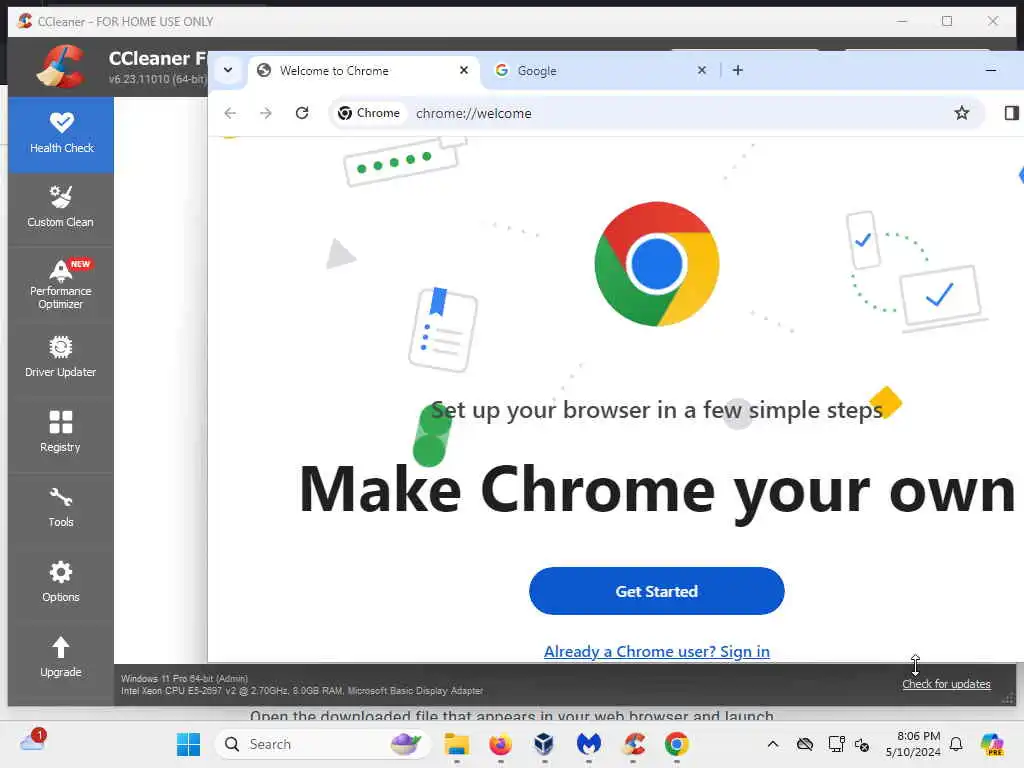The height and width of the screenshot is (768, 1024).
Task: Switch to the Welcome to Chrome tab
Action: (362, 71)
